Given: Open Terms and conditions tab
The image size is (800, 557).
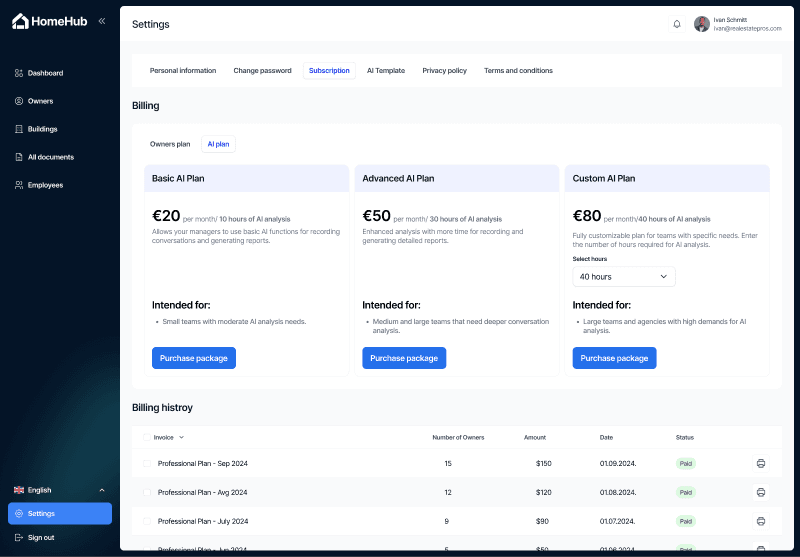Looking at the screenshot, I should click(518, 70).
